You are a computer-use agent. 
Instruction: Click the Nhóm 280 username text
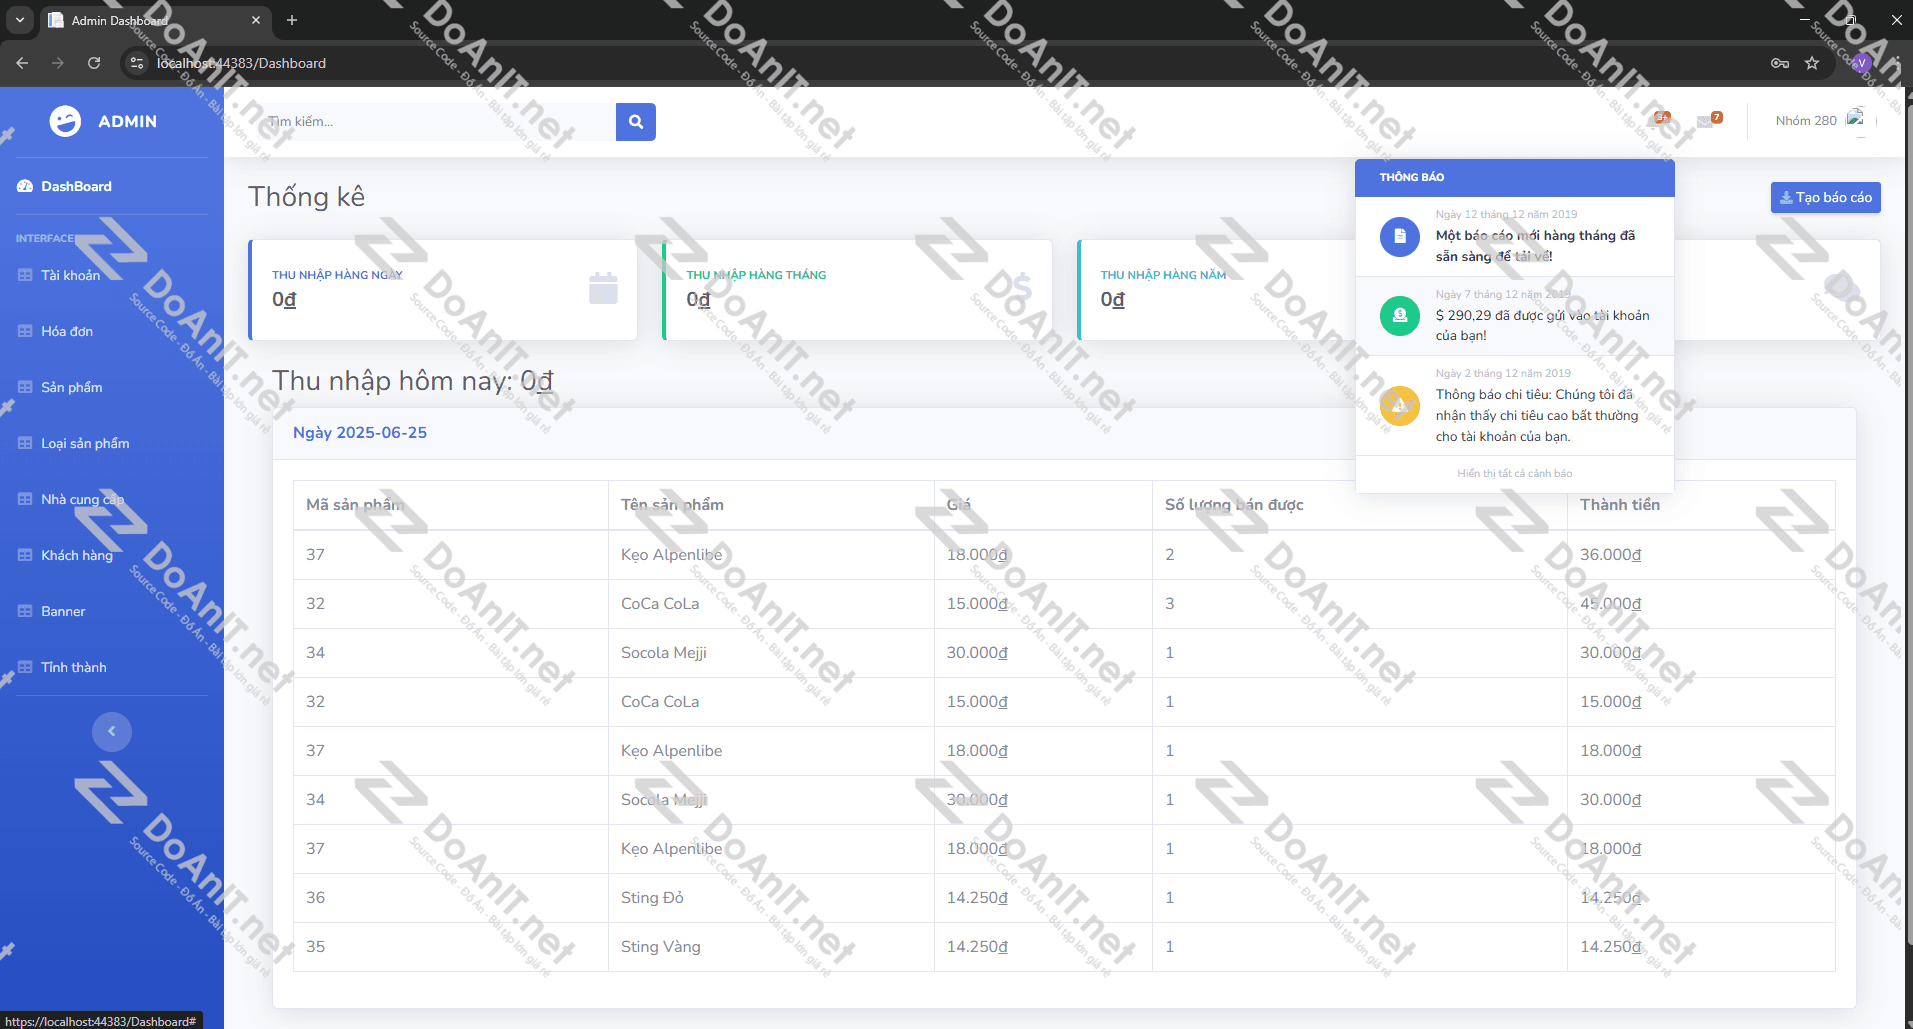click(1806, 121)
